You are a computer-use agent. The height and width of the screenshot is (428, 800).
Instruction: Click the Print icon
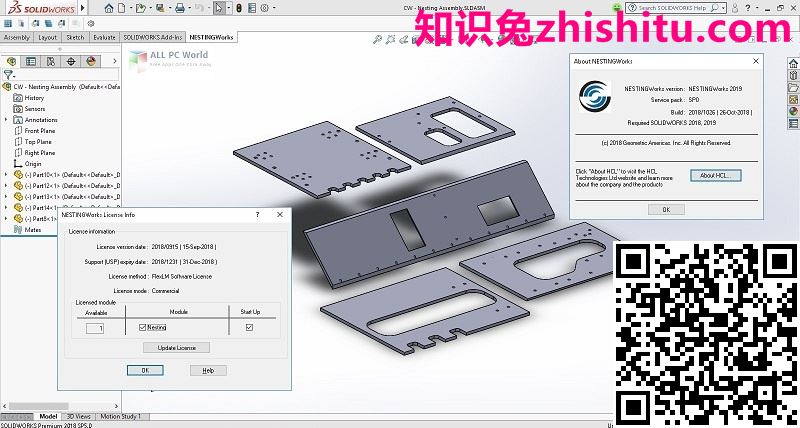click(x=180, y=8)
